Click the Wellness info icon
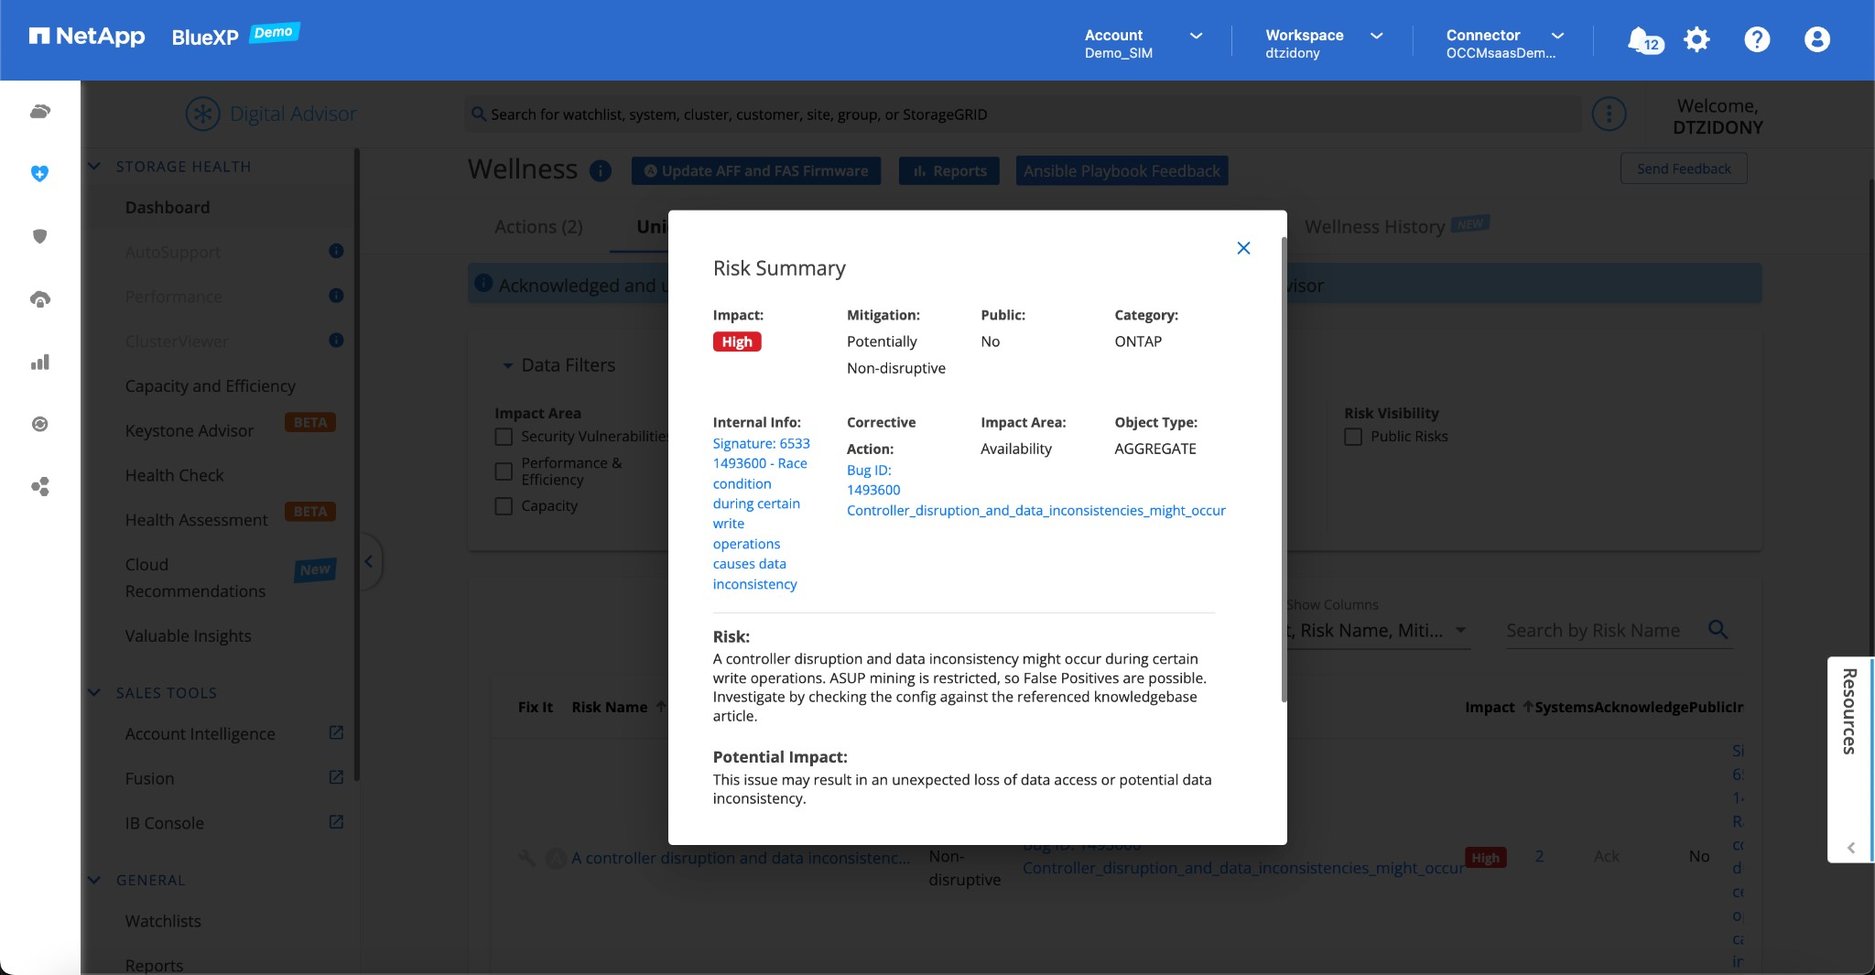The width and height of the screenshot is (1875, 975). point(600,171)
